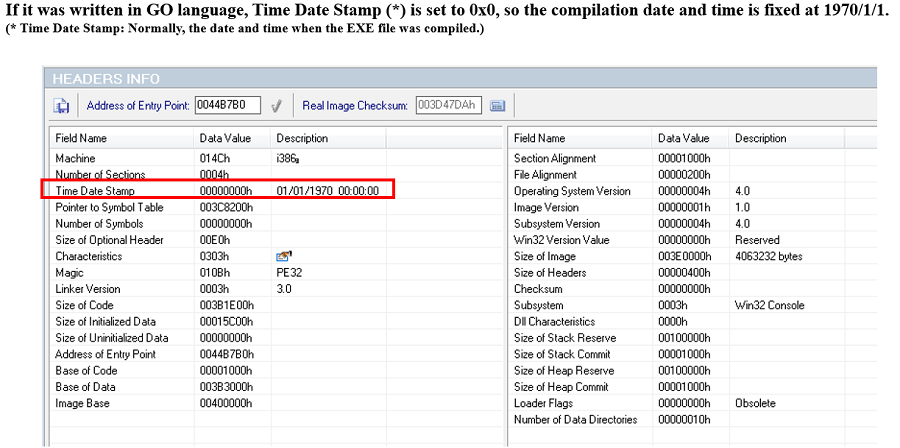Click the checksum calculator icon
The width and height of the screenshot is (900, 448).
point(498,105)
